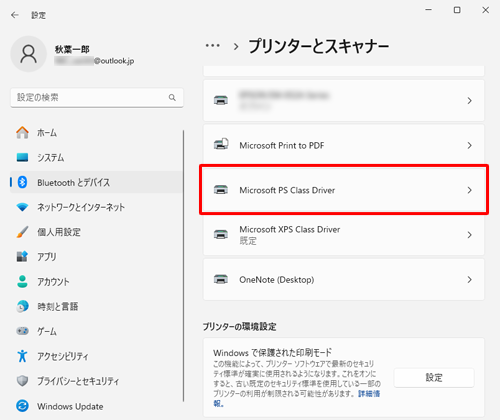Close the Settings window
The height and width of the screenshot is (420, 500).
[486, 10]
